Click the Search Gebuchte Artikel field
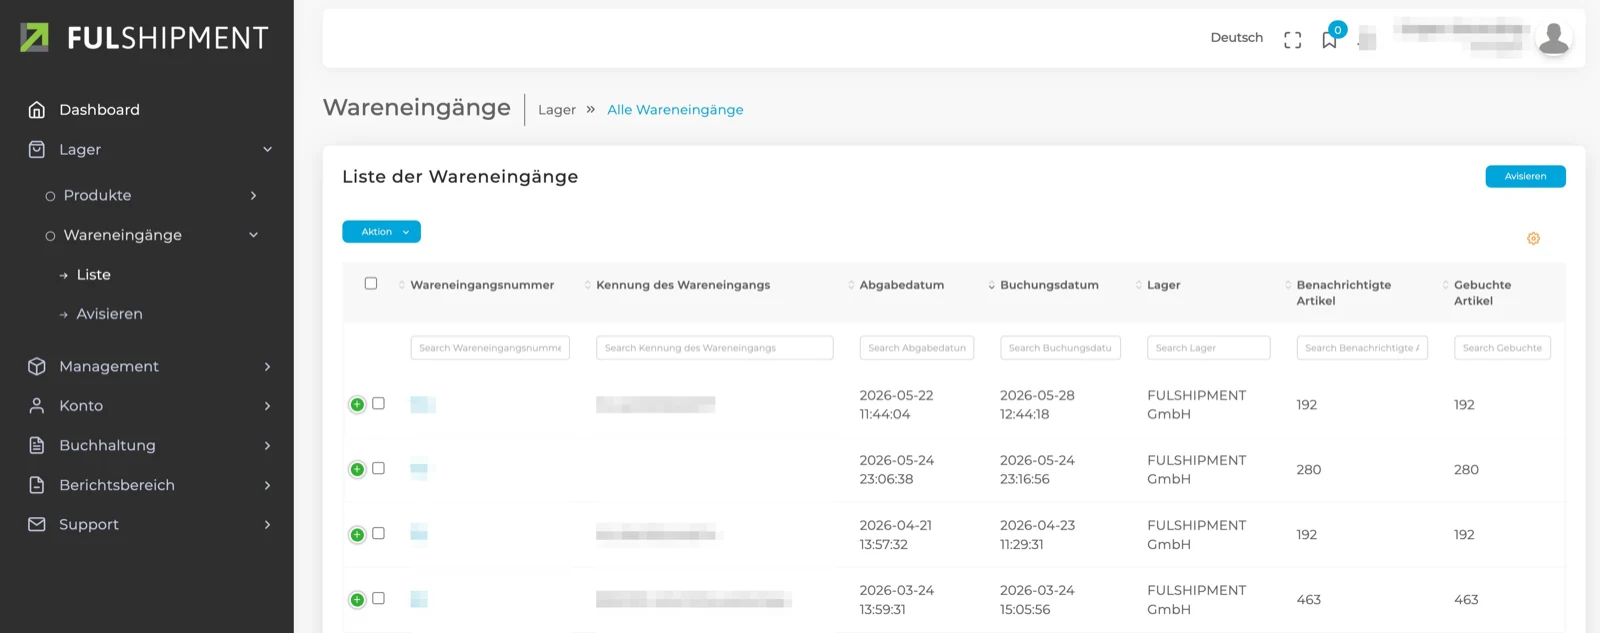1600x633 pixels. (x=1502, y=348)
